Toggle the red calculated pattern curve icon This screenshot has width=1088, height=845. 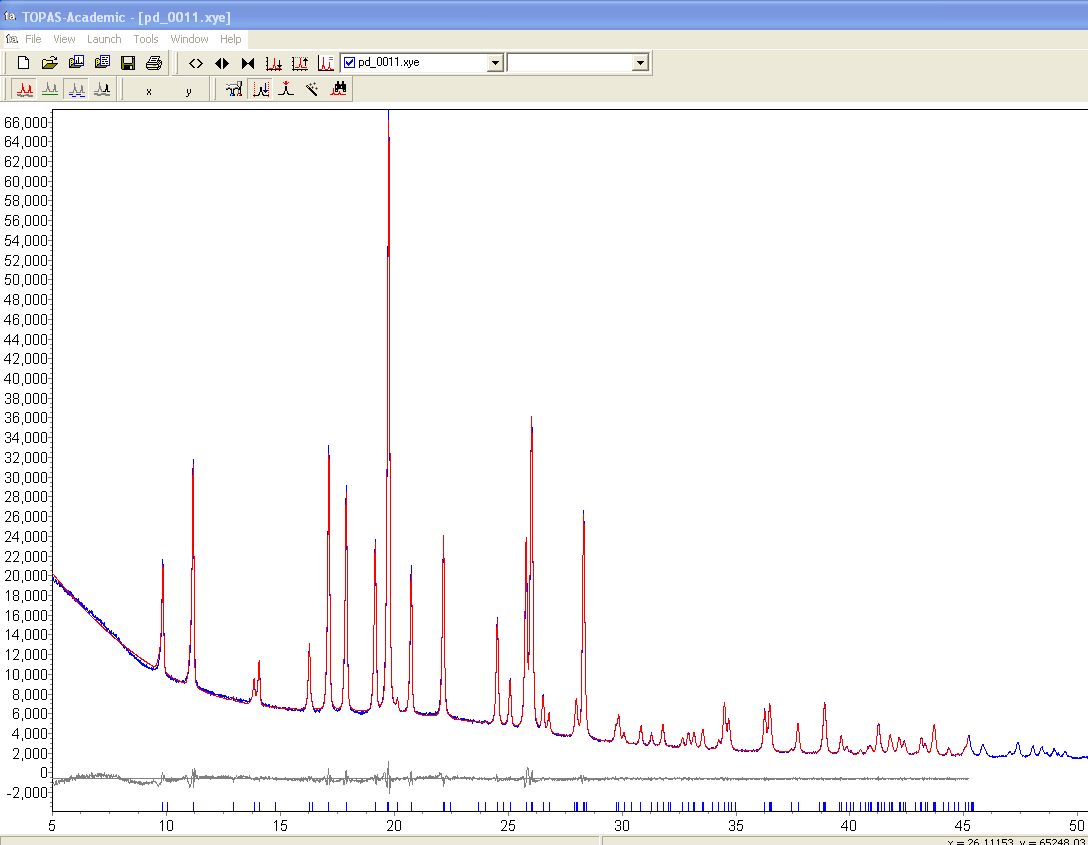(x=25, y=89)
